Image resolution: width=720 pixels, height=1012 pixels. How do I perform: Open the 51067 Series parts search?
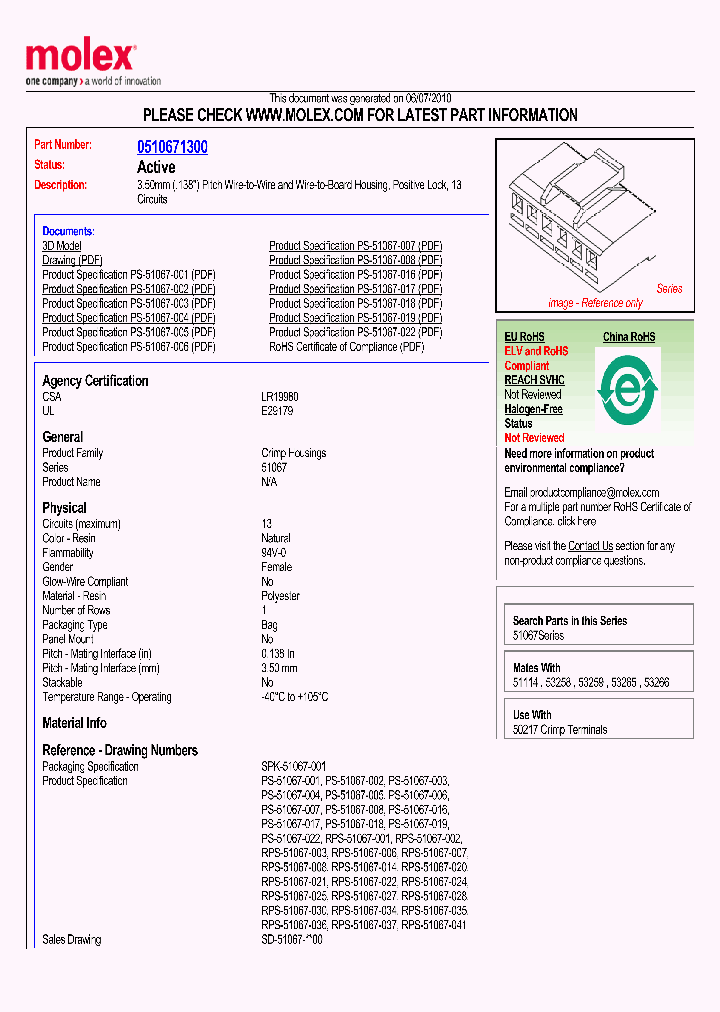538,635
